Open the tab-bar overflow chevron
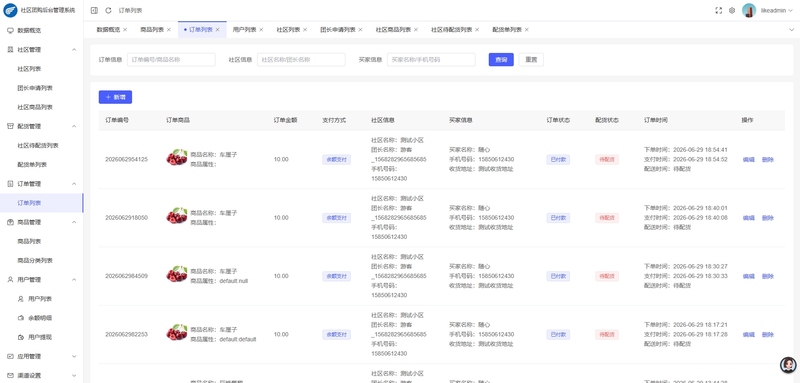 click(791, 30)
